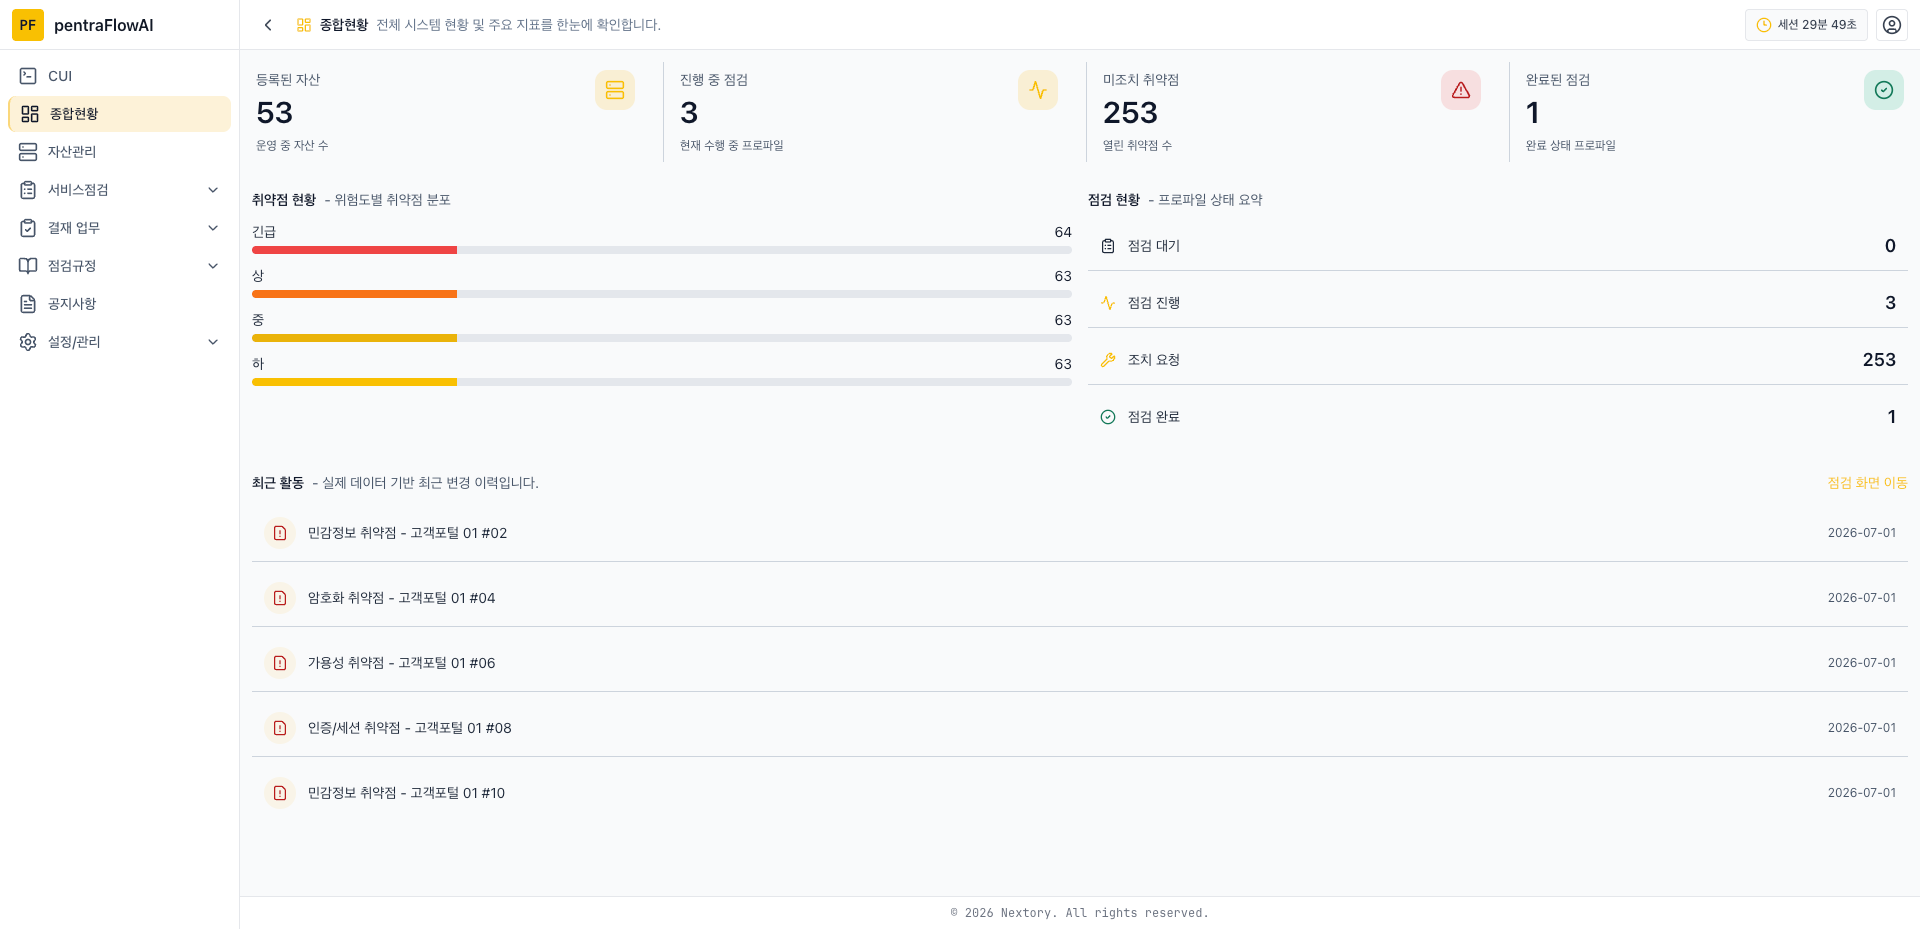Viewport: 1920px width, 929px height.
Task: Click the 취약점 현황 section heading
Action: pos(284,200)
